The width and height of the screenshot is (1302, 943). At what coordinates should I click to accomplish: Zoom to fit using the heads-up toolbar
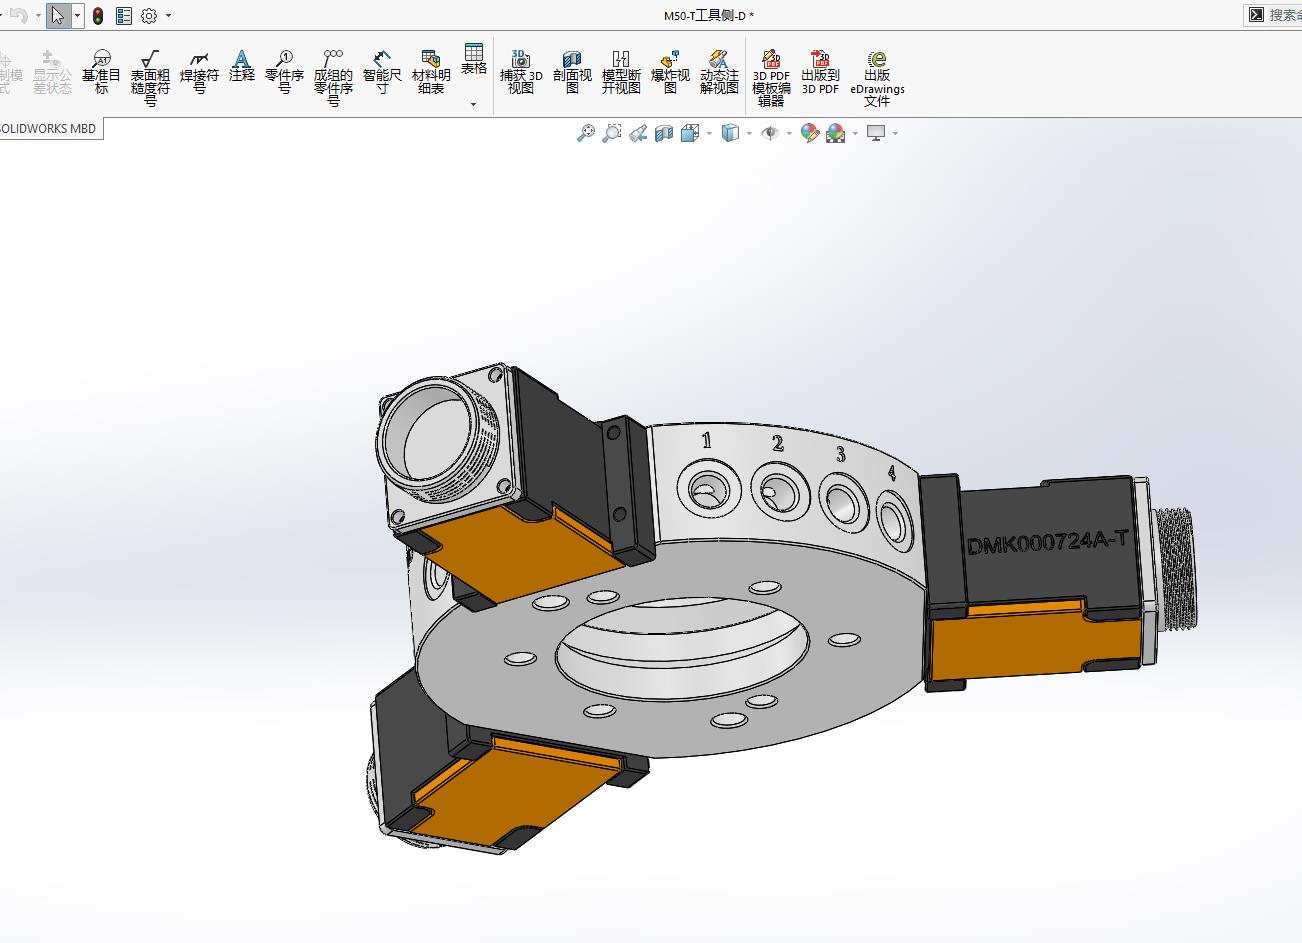click(586, 133)
